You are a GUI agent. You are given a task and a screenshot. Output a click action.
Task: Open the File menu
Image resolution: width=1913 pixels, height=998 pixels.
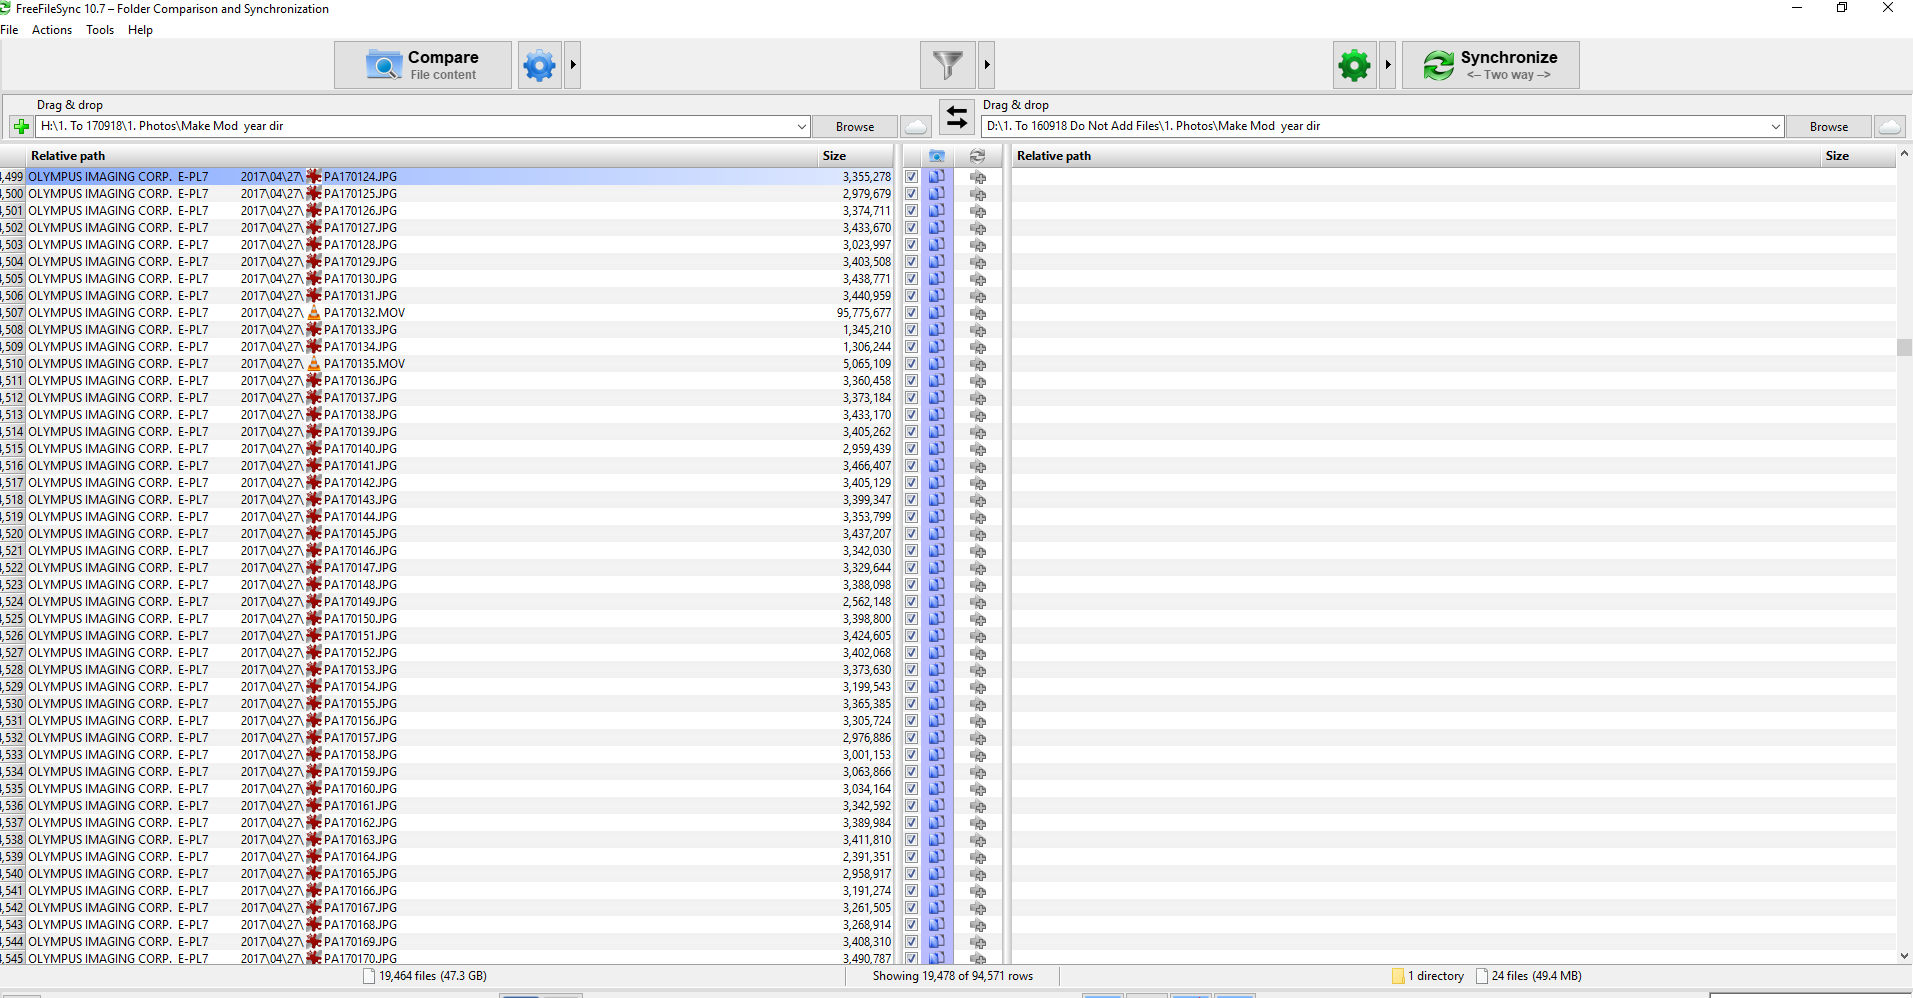(10, 30)
